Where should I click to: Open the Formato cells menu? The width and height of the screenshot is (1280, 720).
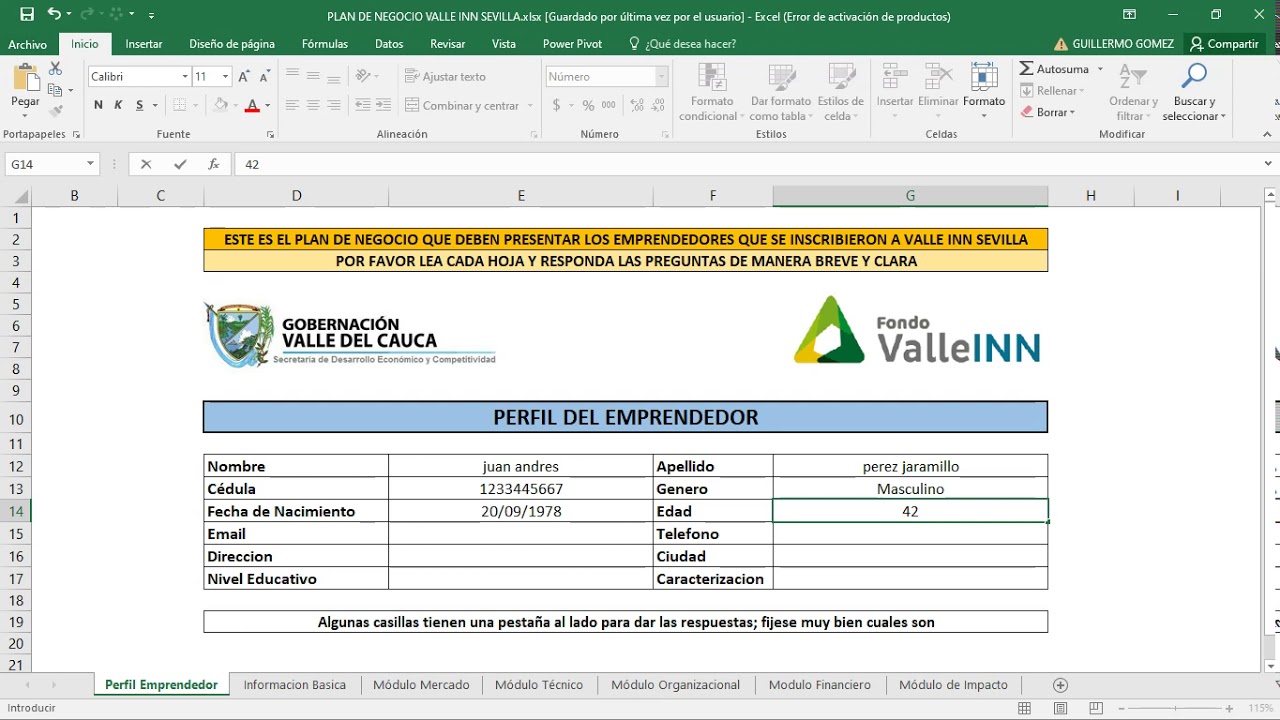[x=984, y=92]
